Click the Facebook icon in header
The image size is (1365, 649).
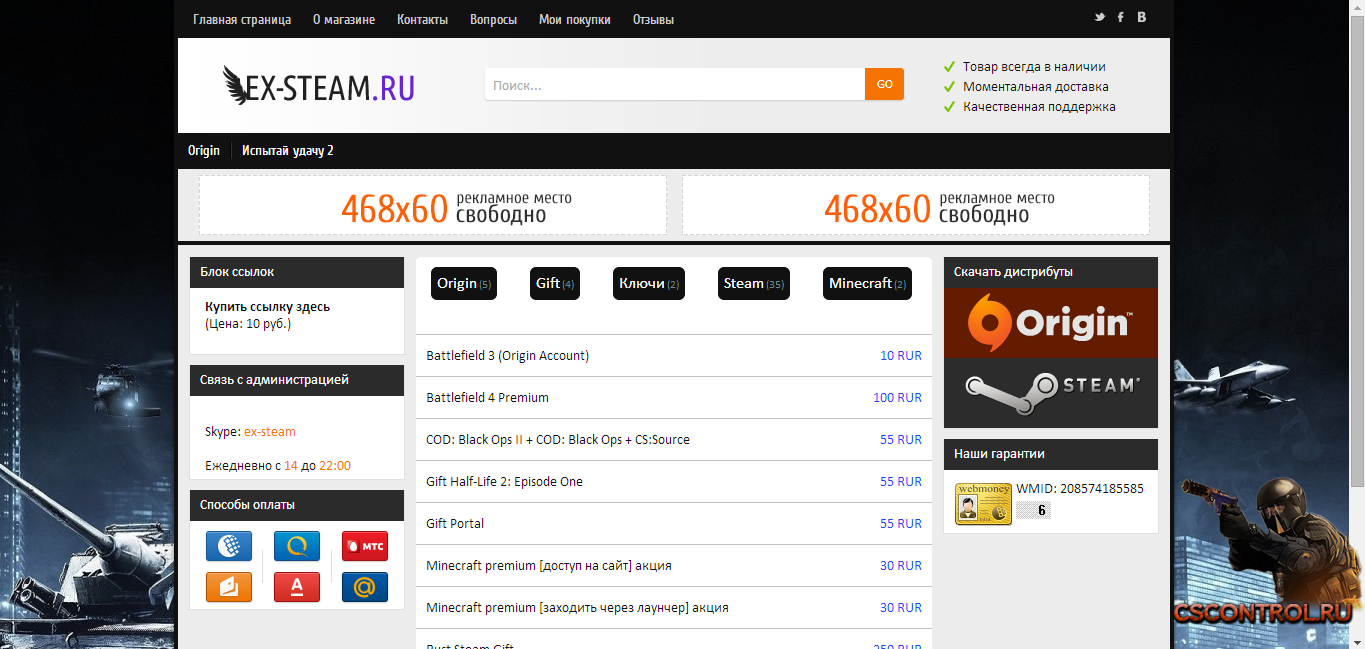tap(1120, 17)
